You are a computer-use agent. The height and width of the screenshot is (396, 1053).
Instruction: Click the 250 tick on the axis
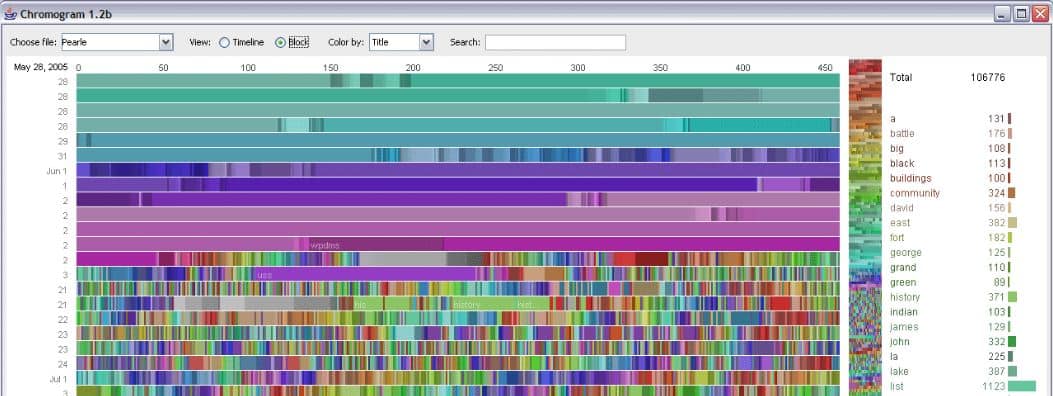click(496, 68)
